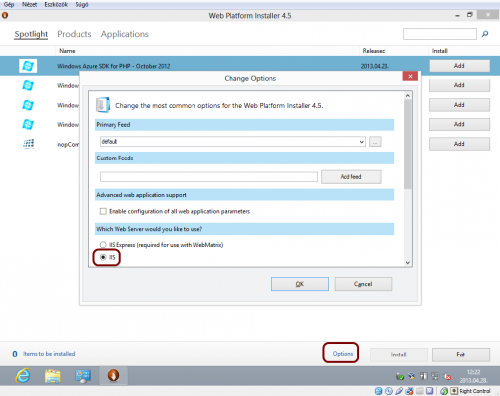Image resolution: width=500 pixels, height=396 pixels.
Task: Click the dialog scrollbar up arrow
Action: 407,96
